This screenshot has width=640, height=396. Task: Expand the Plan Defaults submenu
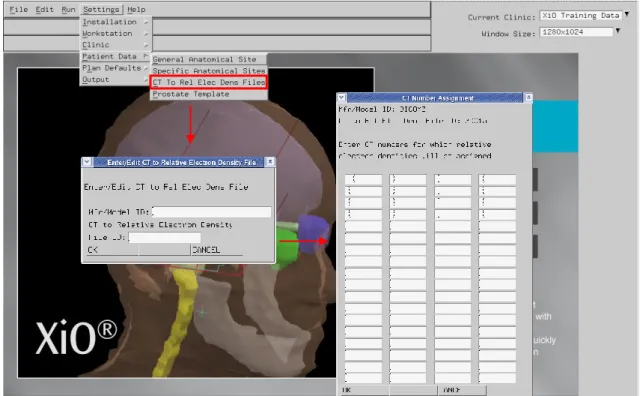[x=116, y=68]
